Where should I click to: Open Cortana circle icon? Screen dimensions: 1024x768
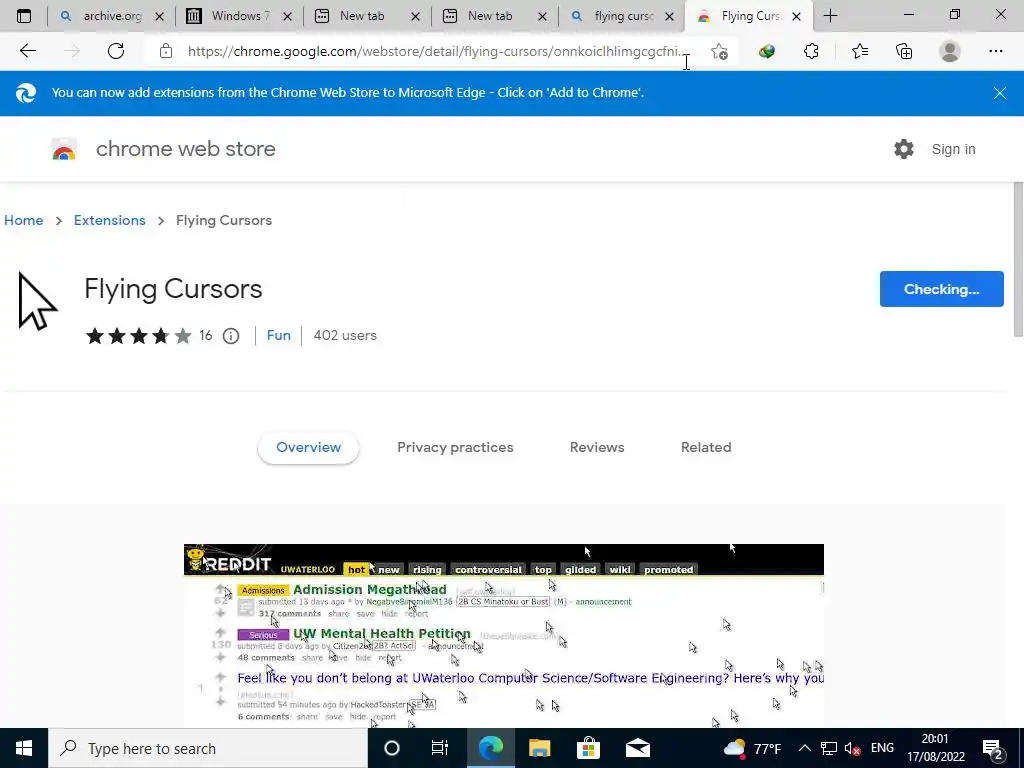coord(391,748)
